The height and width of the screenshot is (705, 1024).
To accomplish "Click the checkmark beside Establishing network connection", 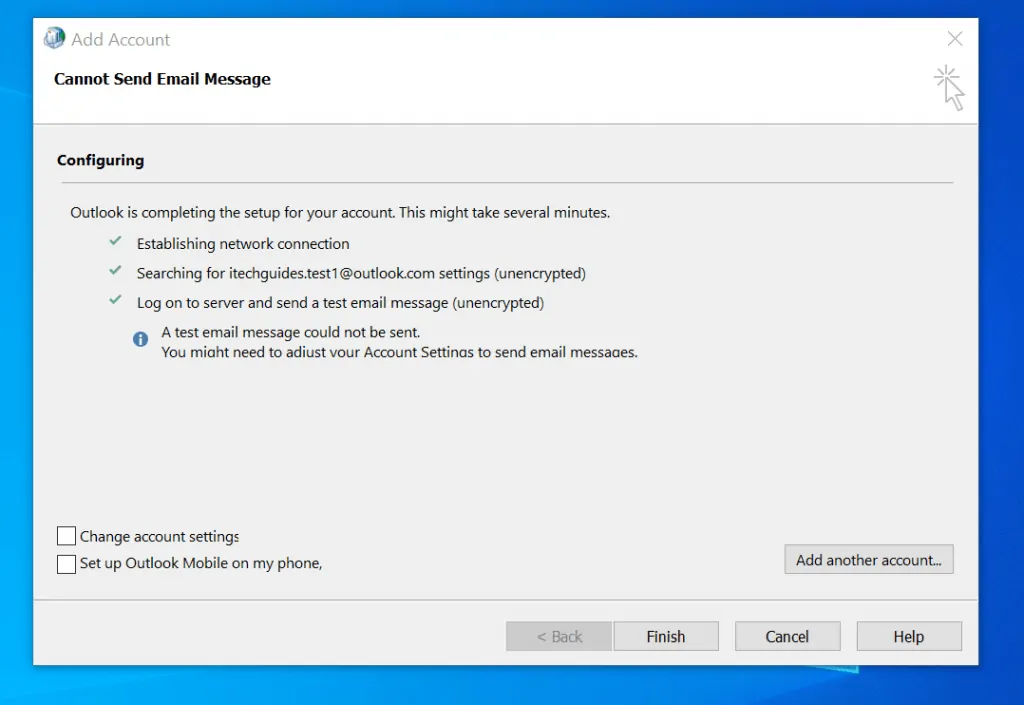I will [116, 242].
